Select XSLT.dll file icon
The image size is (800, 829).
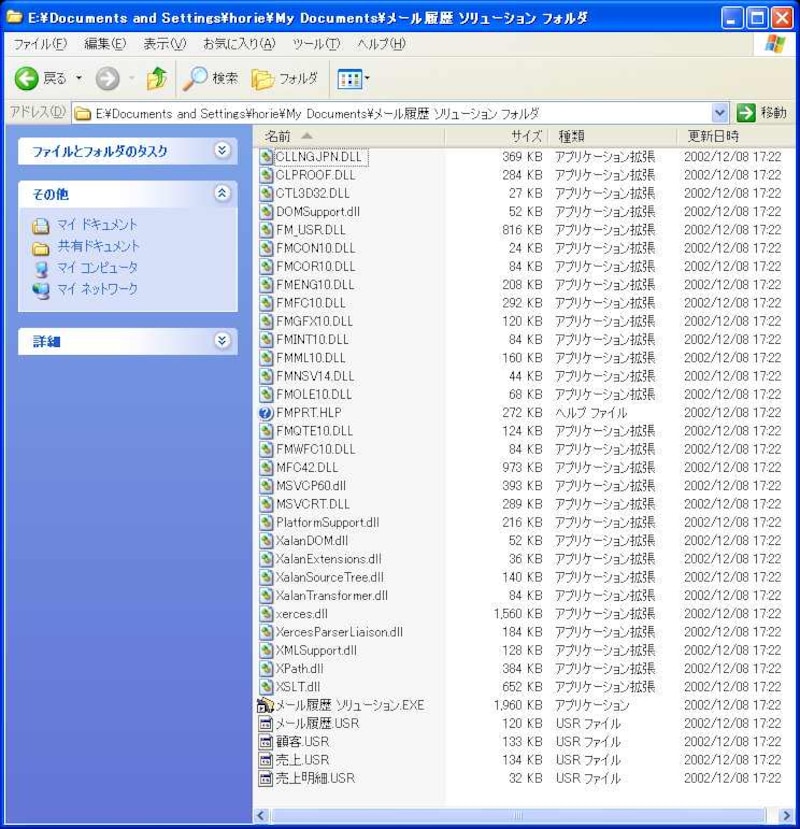[266, 687]
